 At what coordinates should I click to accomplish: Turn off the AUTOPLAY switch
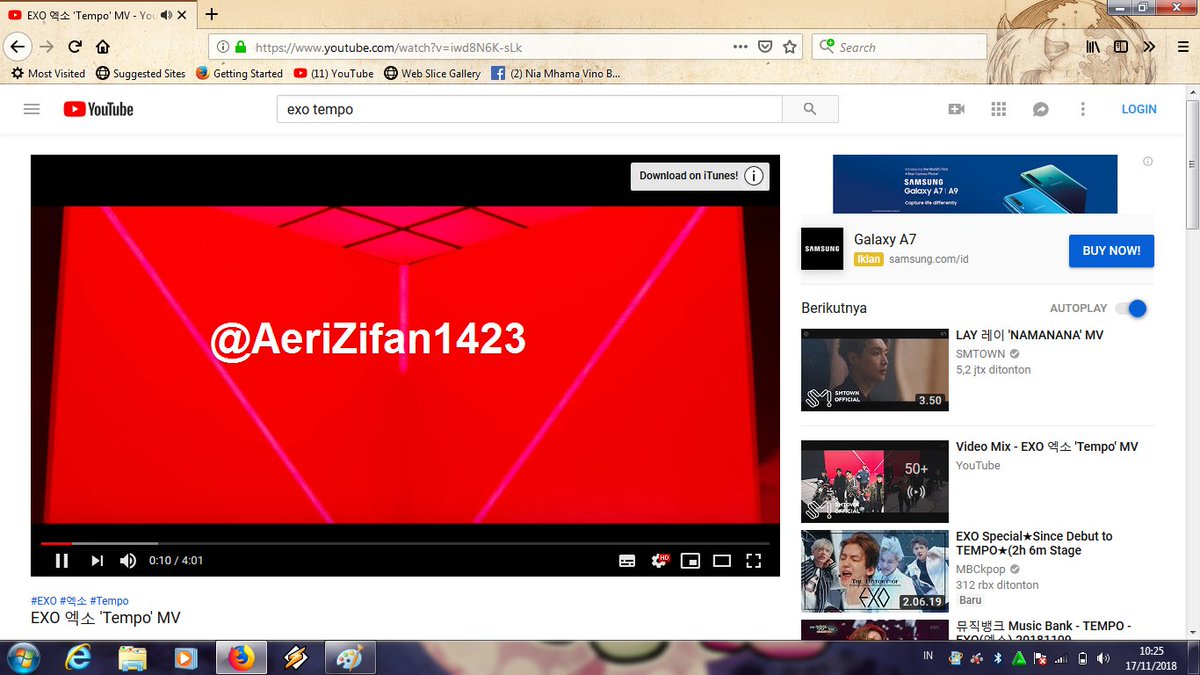[x=1131, y=308]
